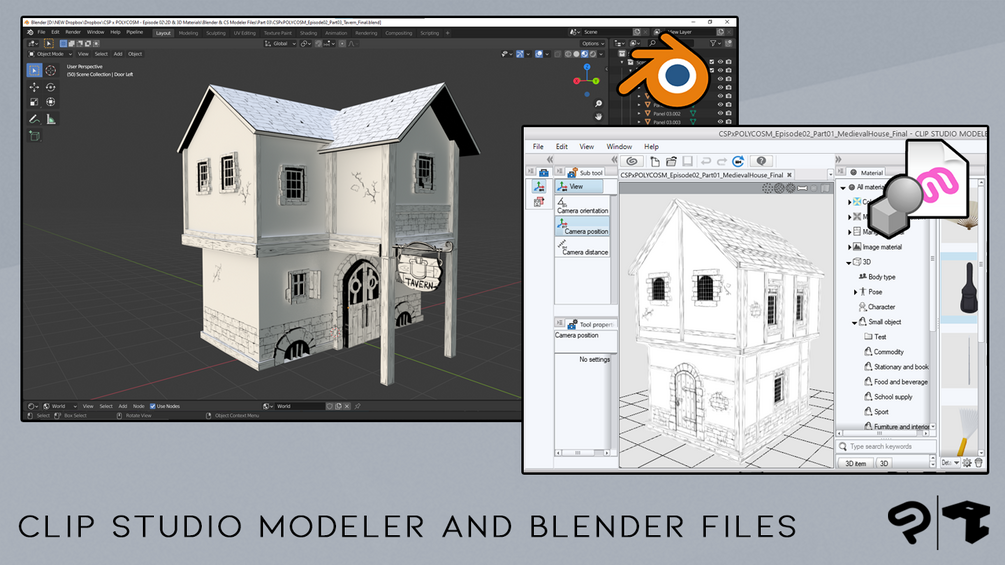Open Blender Render menu
Viewport: 1005px width, 565px height.
click(73, 32)
